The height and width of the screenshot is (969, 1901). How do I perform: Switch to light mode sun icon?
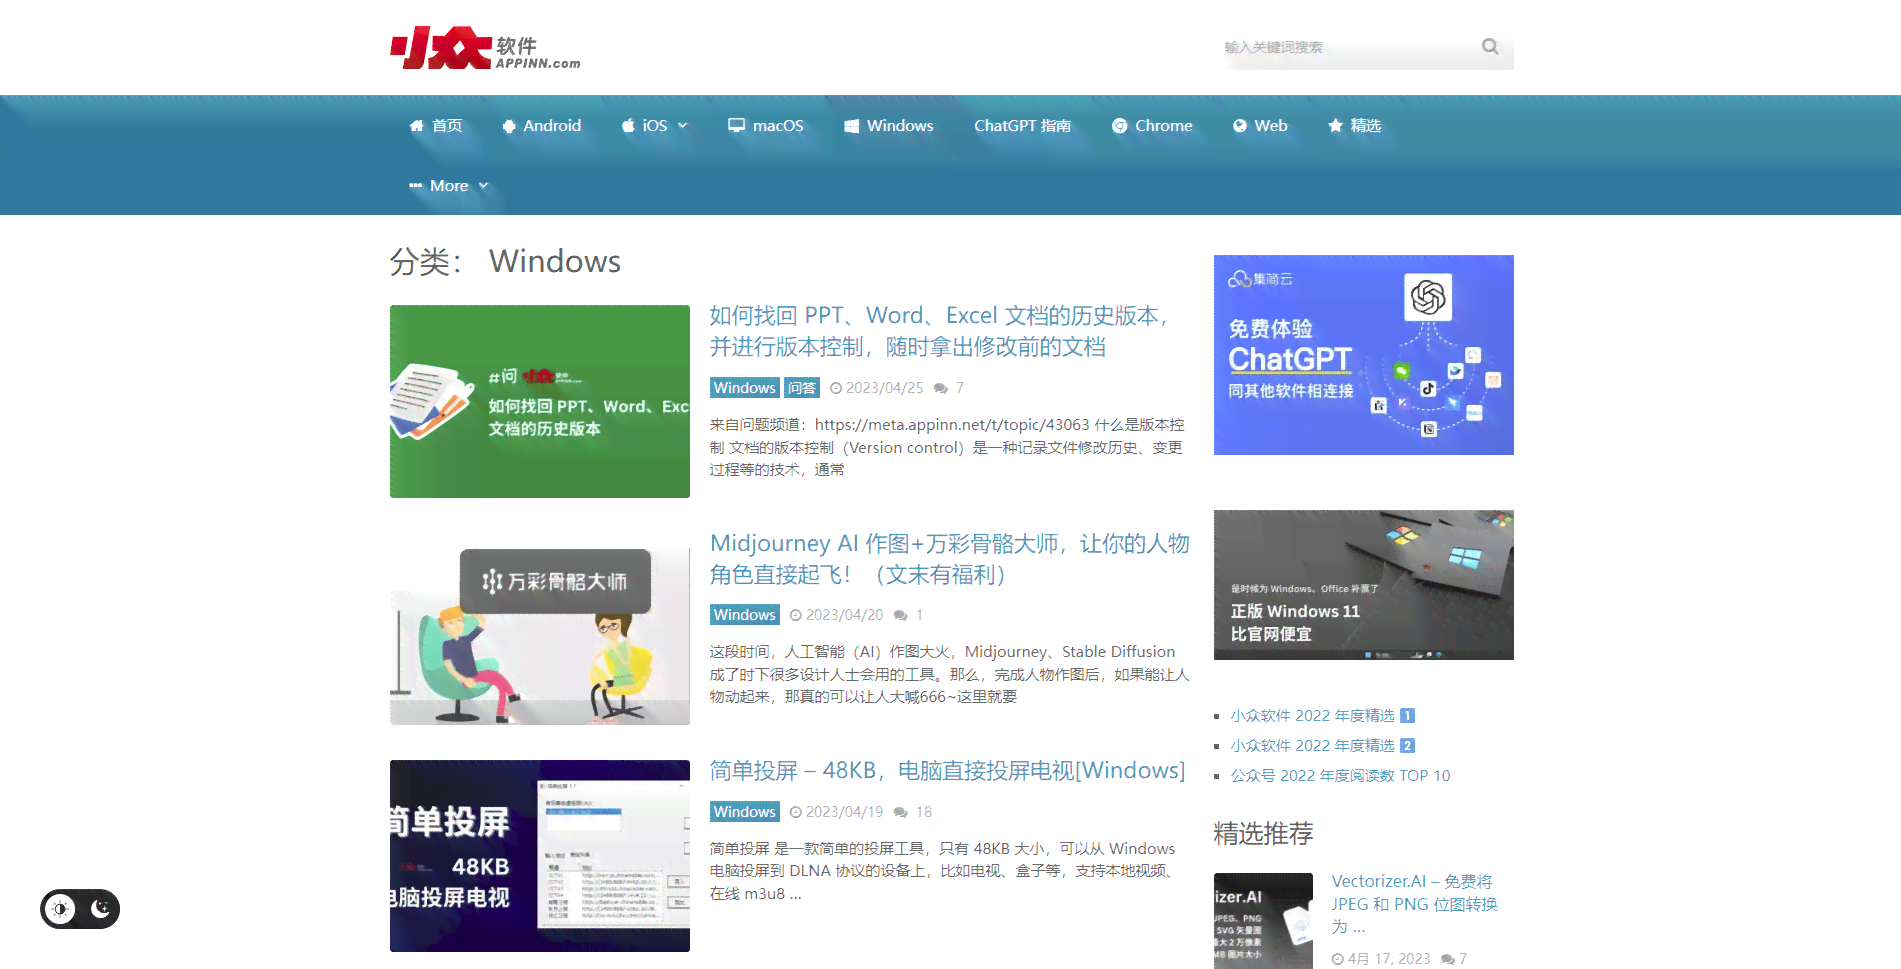click(x=60, y=909)
